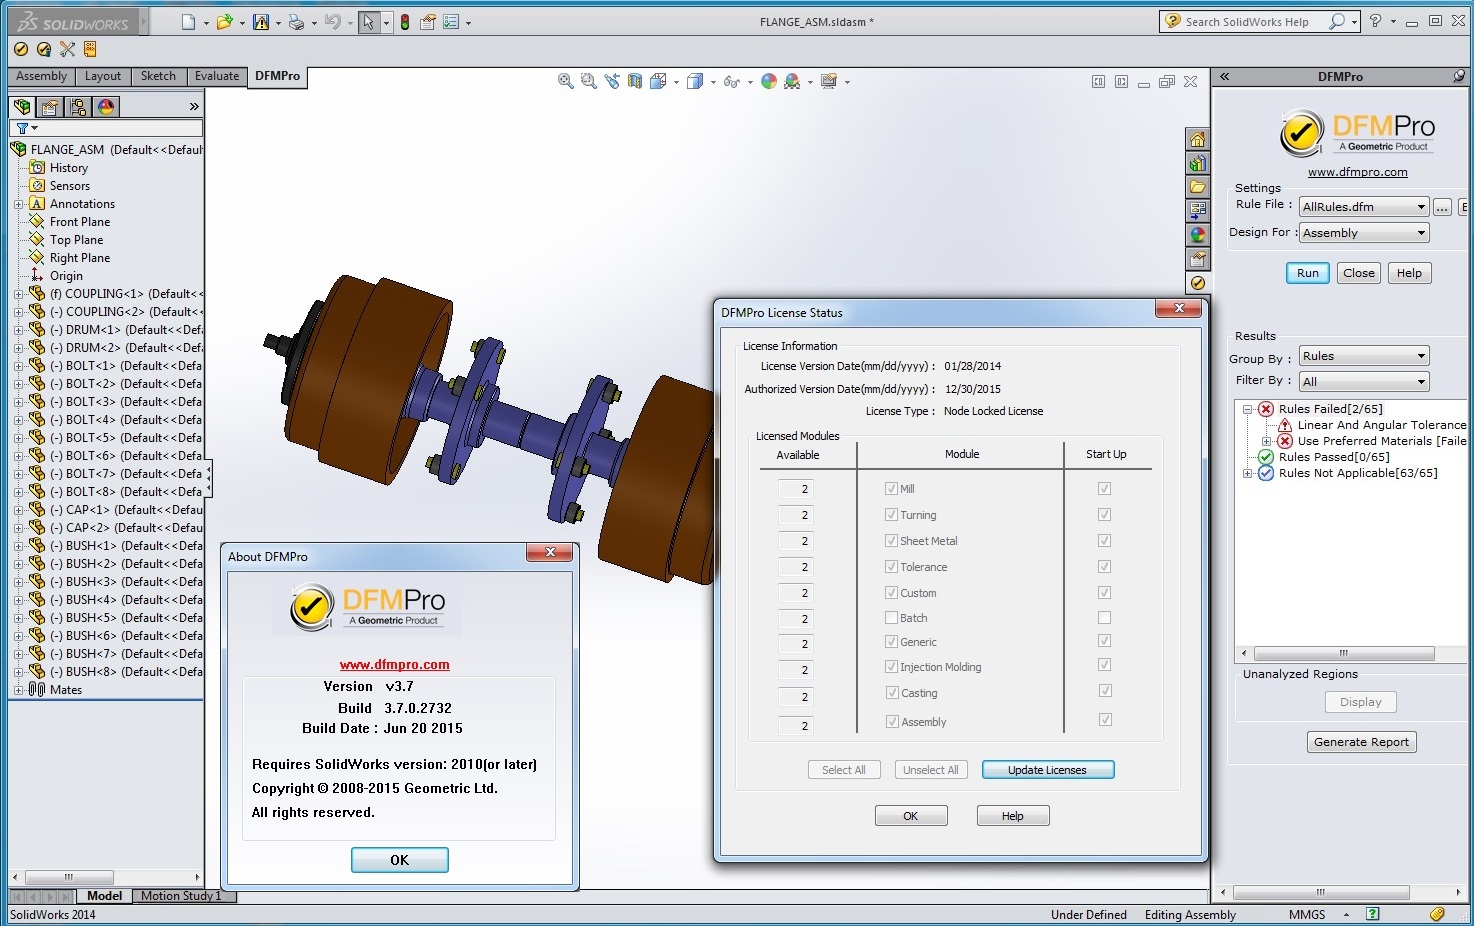The width and height of the screenshot is (1474, 926).
Task: Click the Run button in DFMPro panel
Action: click(1308, 273)
